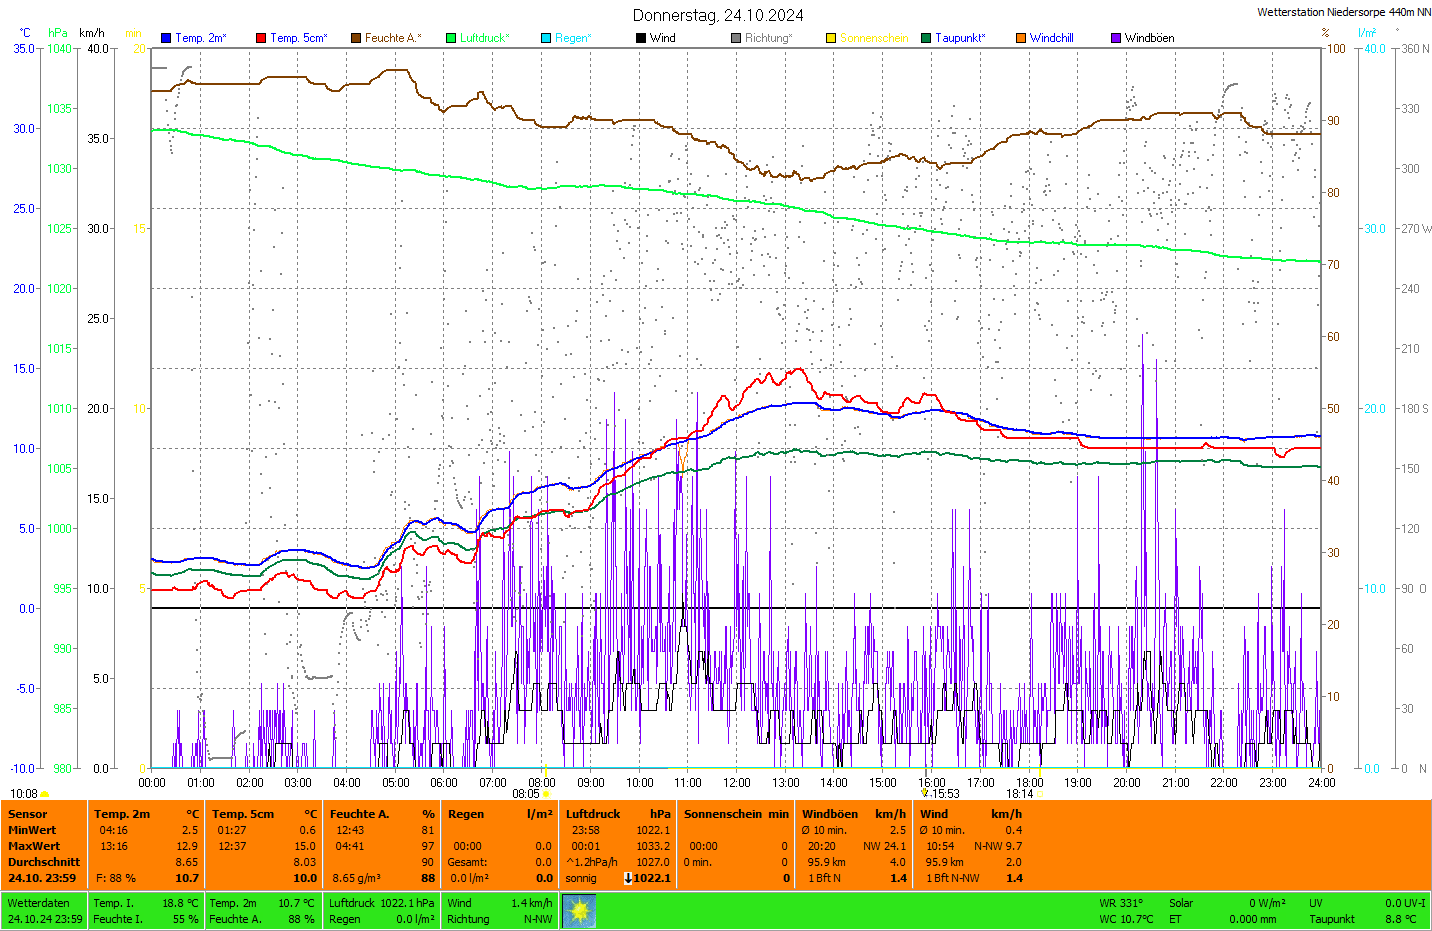Click the purple Windböen legend square

point(1116,38)
